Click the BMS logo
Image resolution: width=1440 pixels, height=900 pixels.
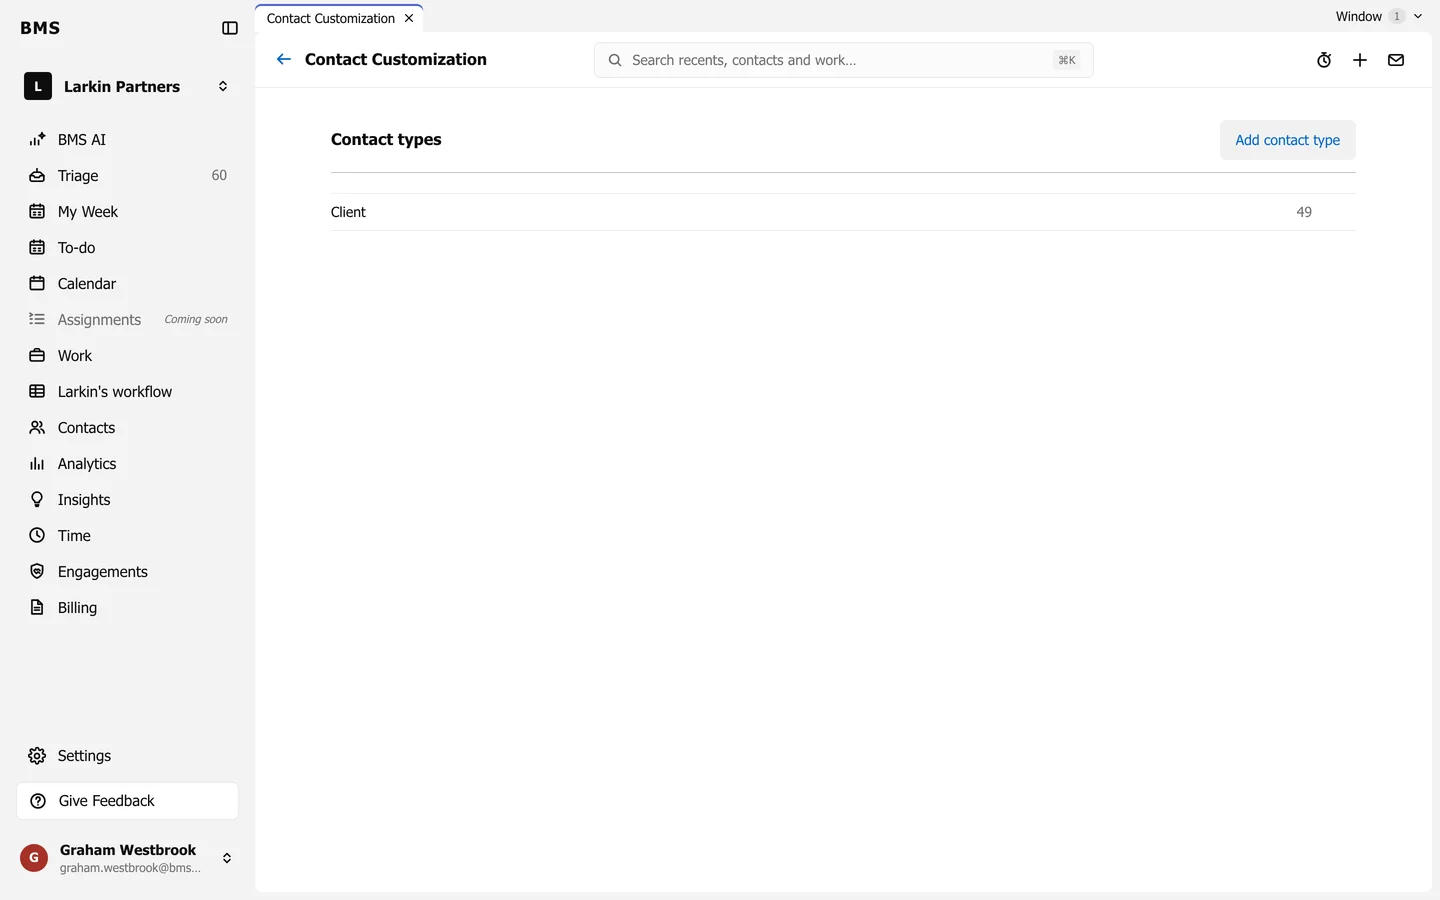40,28
